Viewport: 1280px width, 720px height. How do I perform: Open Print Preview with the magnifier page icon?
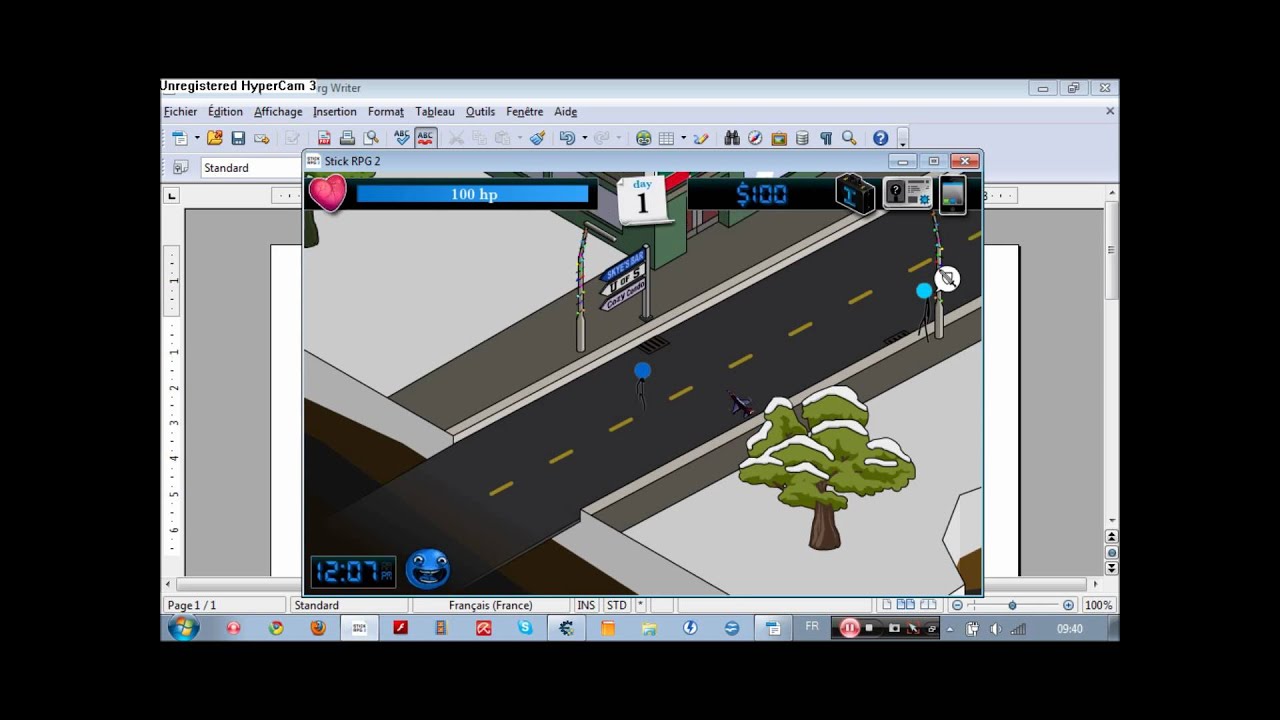pyautogui.click(x=371, y=138)
